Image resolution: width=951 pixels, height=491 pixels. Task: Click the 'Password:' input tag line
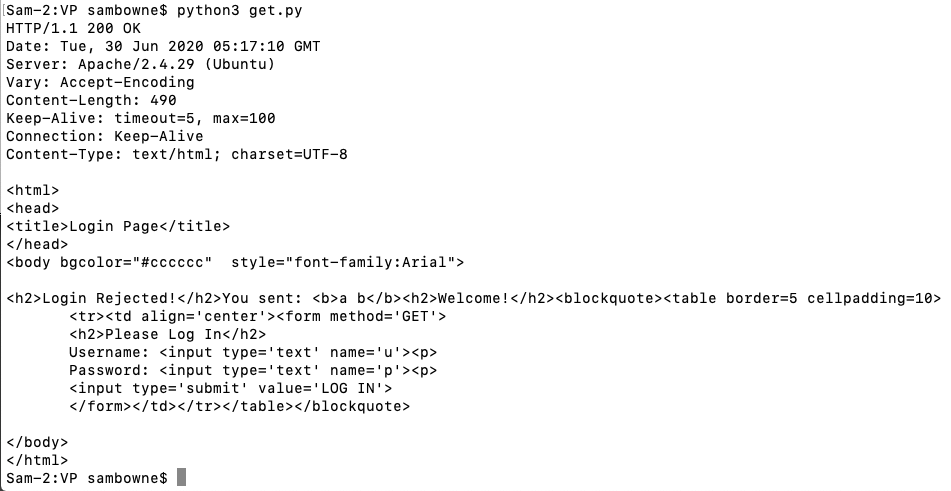pyautogui.click(x=253, y=370)
